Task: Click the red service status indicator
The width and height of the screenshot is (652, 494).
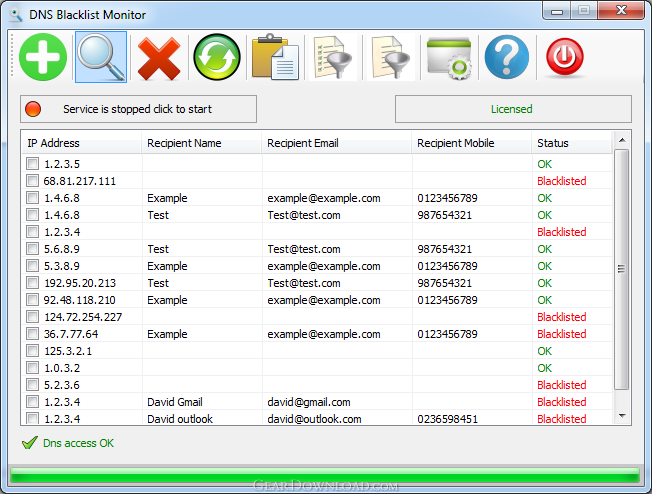Action: pyautogui.click(x=33, y=109)
